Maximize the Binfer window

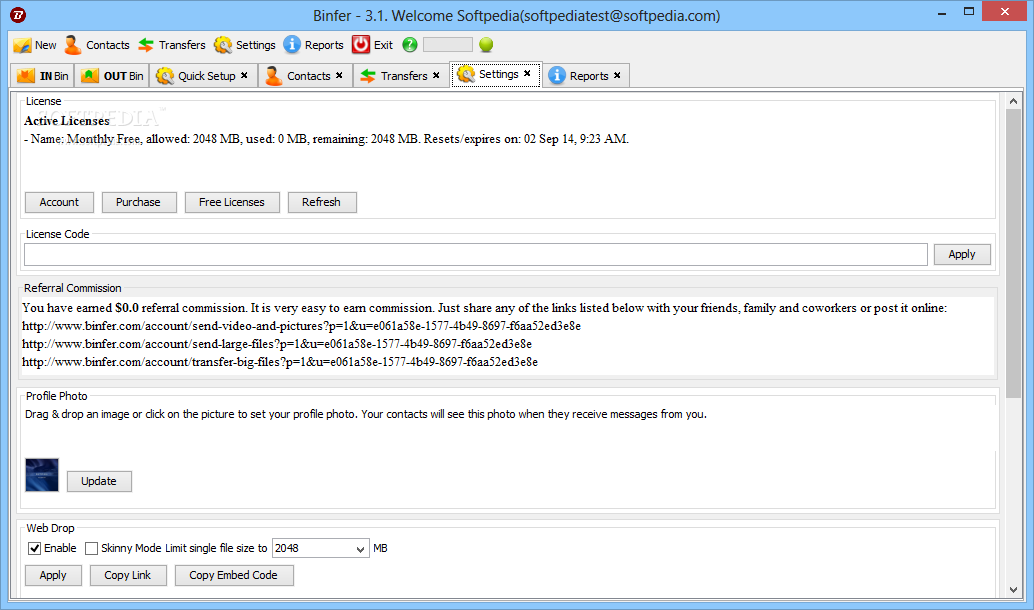click(969, 11)
